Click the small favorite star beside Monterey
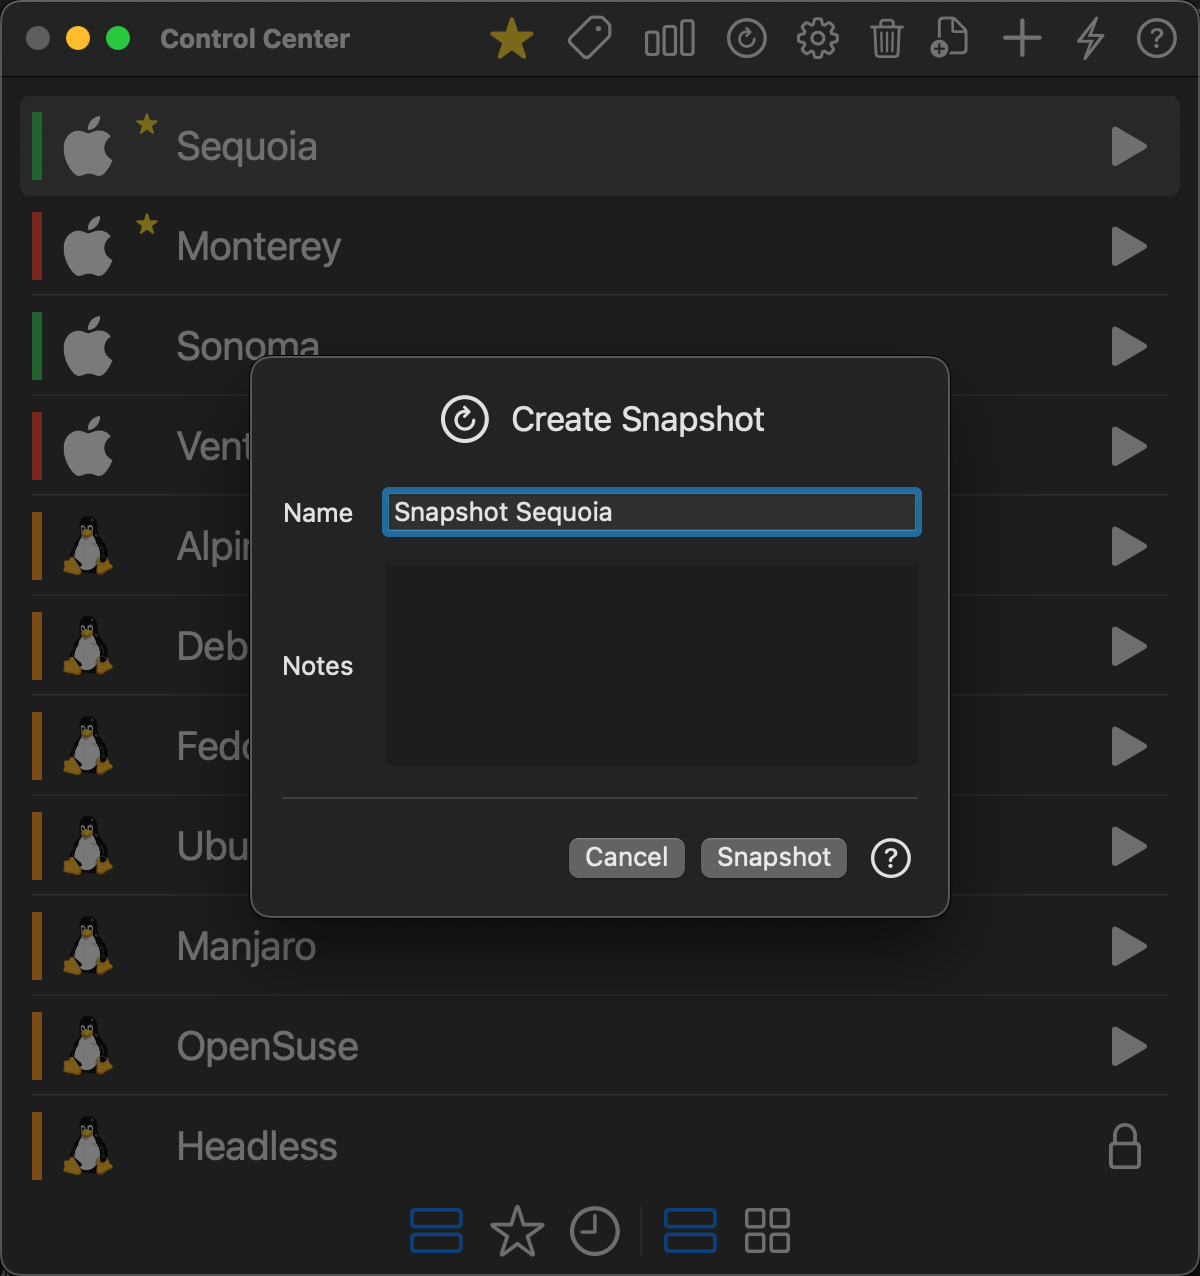The image size is (1200, 1276). [x=147, y=224]
